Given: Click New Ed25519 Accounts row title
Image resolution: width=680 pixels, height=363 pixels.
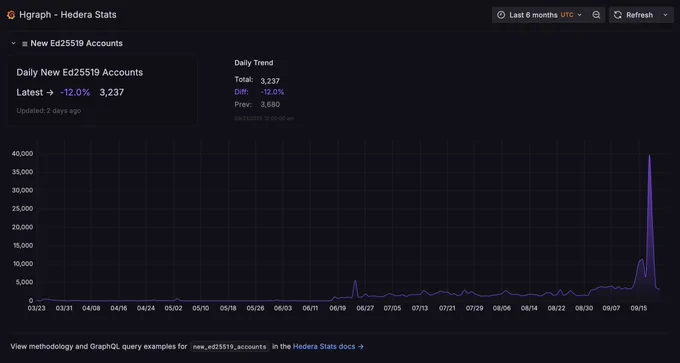Looking at the screenshot, I should coord(76,43).
